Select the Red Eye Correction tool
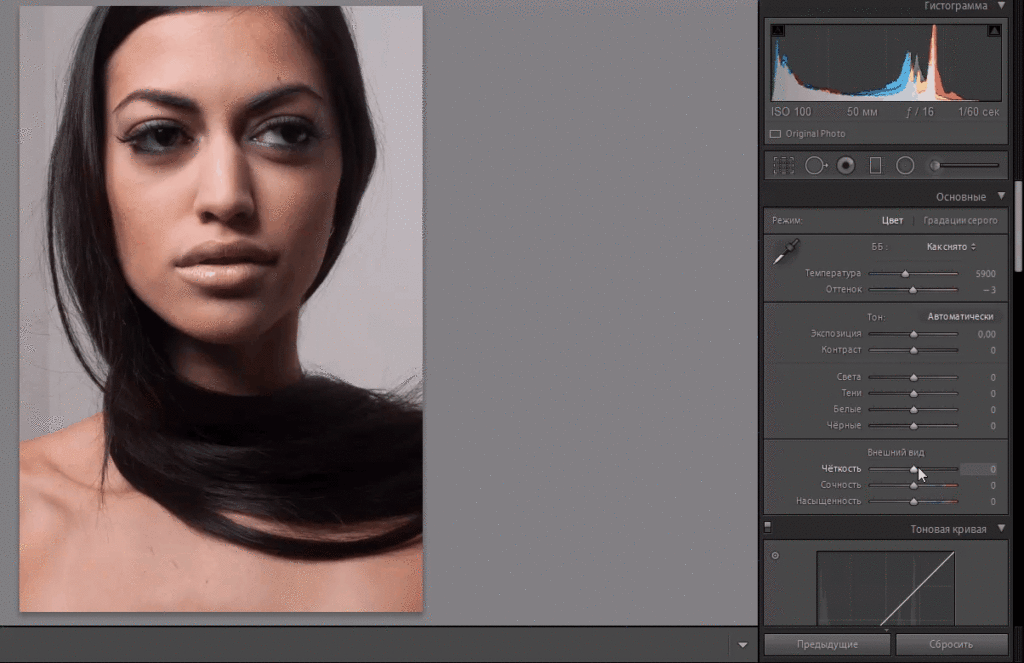 coord(846,166)
